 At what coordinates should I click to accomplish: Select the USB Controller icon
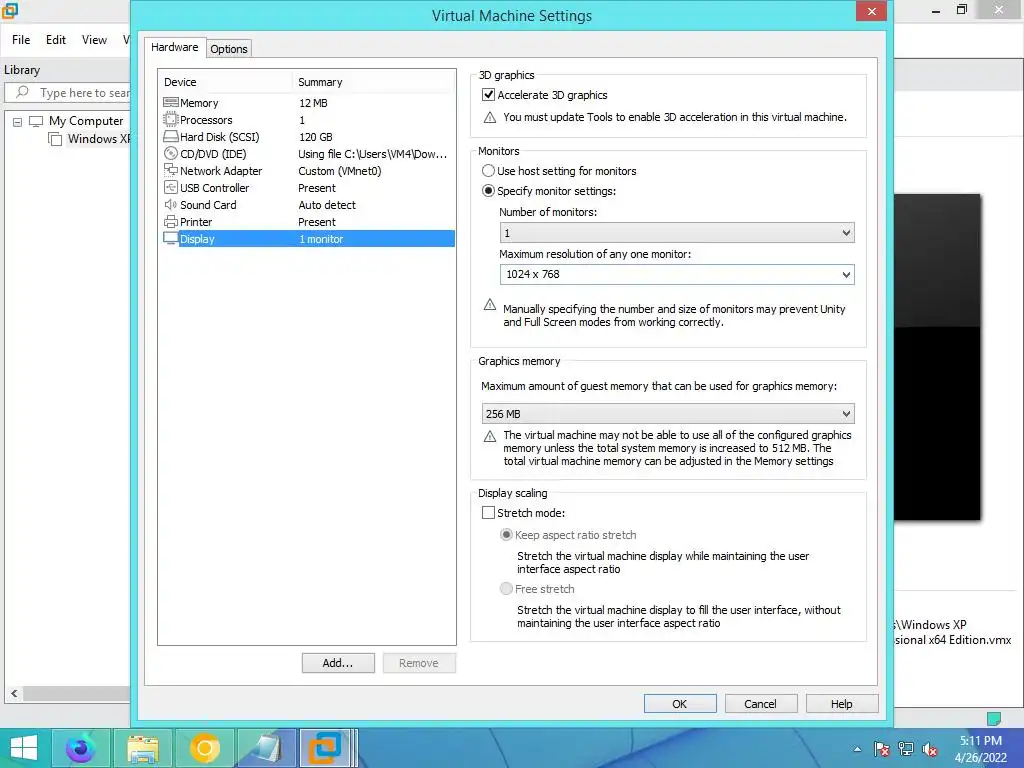click(170, 187)
